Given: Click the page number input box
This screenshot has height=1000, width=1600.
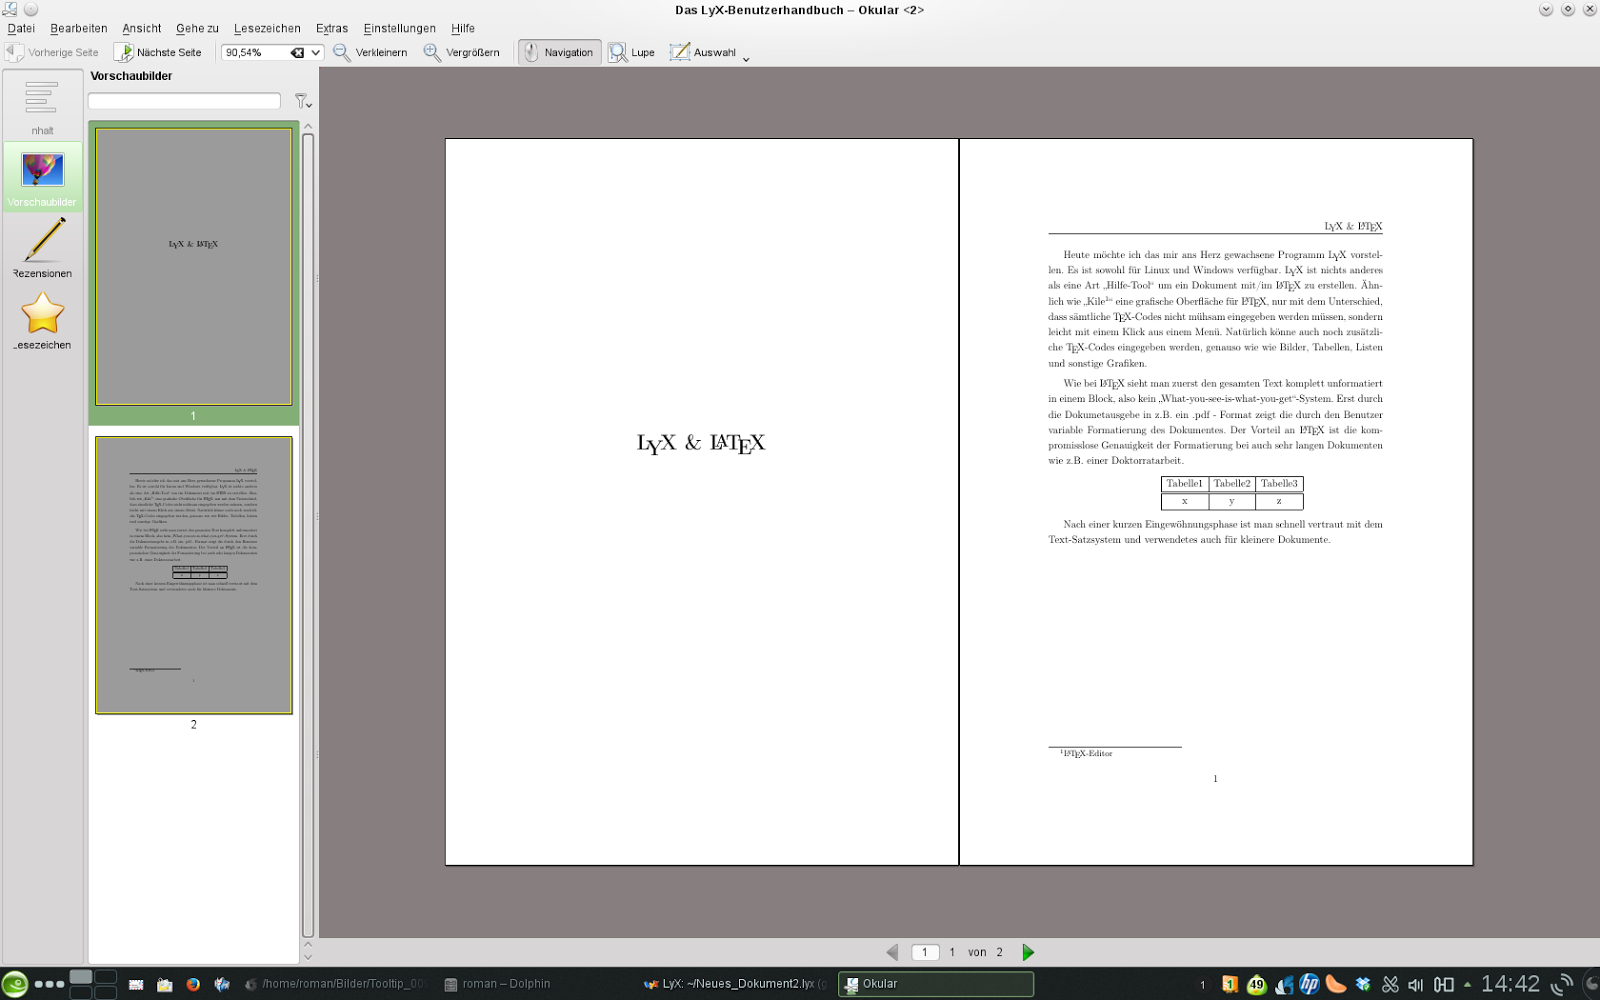Looking at the screenshot, I should click(925, 952).
